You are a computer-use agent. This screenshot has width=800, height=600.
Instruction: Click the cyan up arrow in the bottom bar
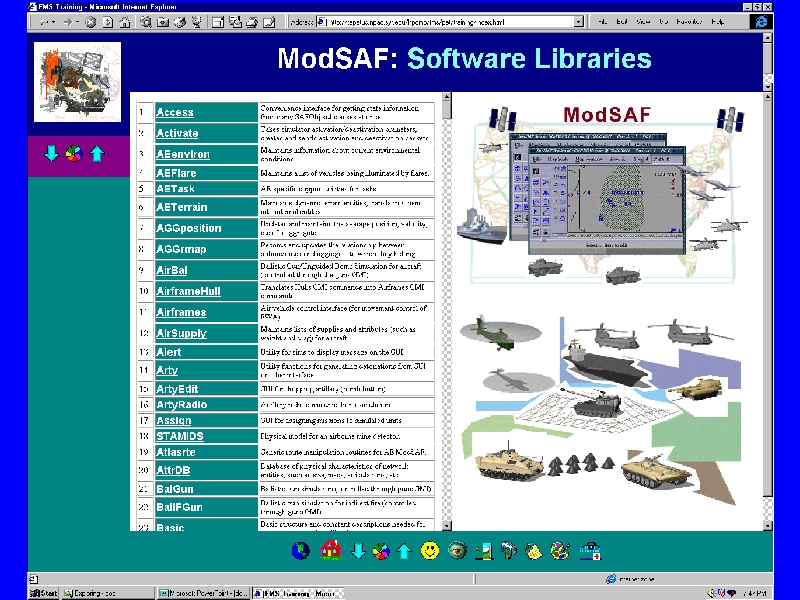pos(404,551)
